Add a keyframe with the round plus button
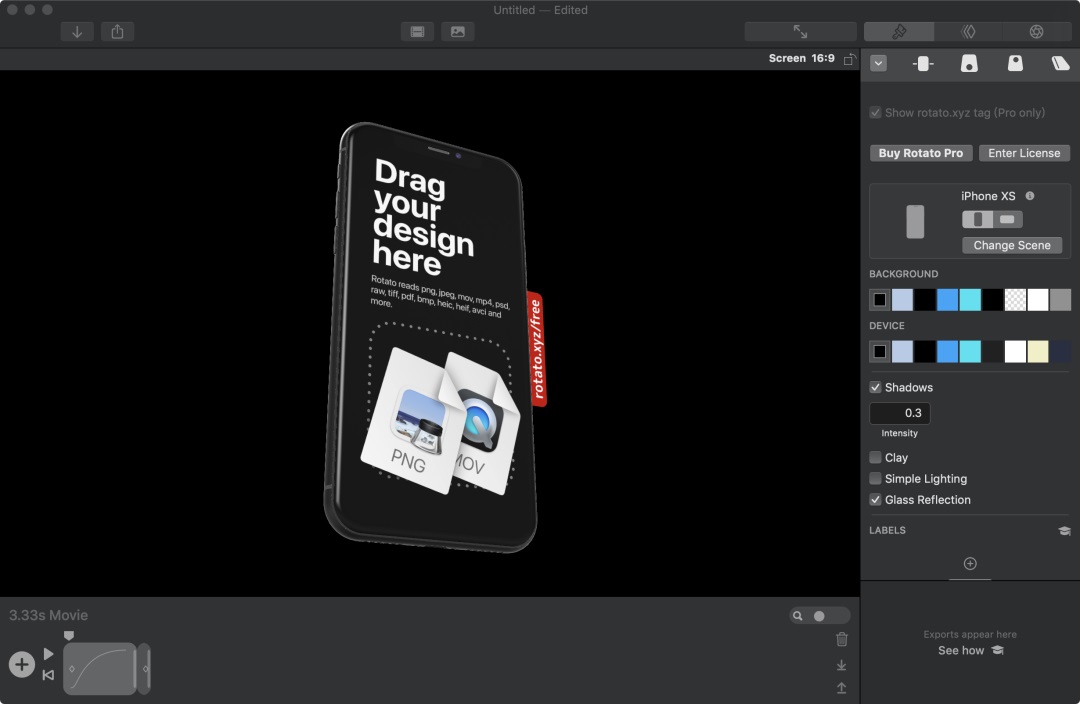 pyautogui.click(x=22, y=665)
